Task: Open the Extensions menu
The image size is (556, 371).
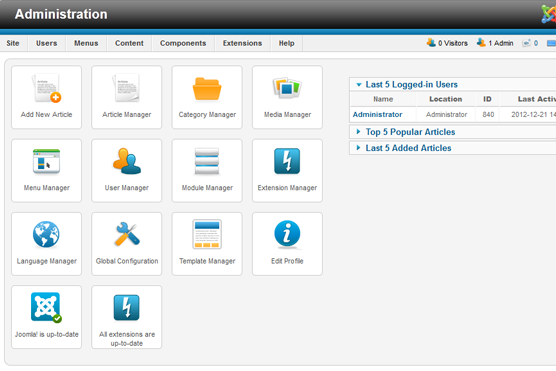Action: (x=243, y=43)
